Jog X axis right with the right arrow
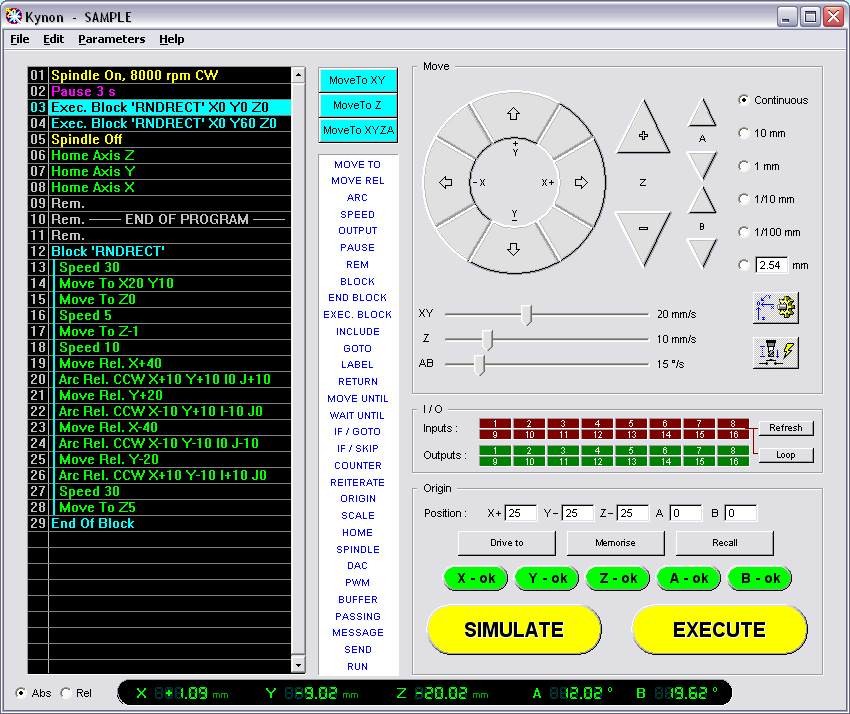This screenshot has width=850, height=714. click(581, 183)
